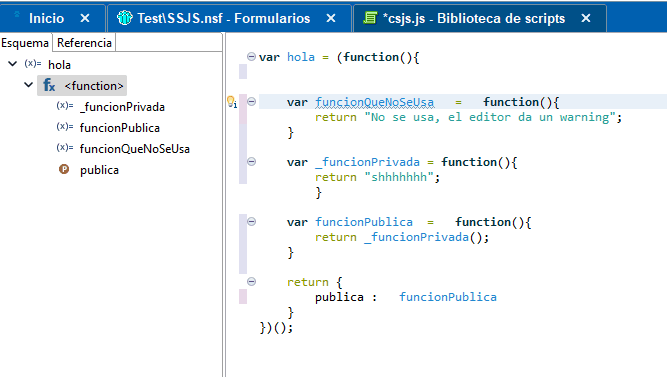Select publica property in the outline tree
This screenshot has height=377, width=667.
point(99,170)
